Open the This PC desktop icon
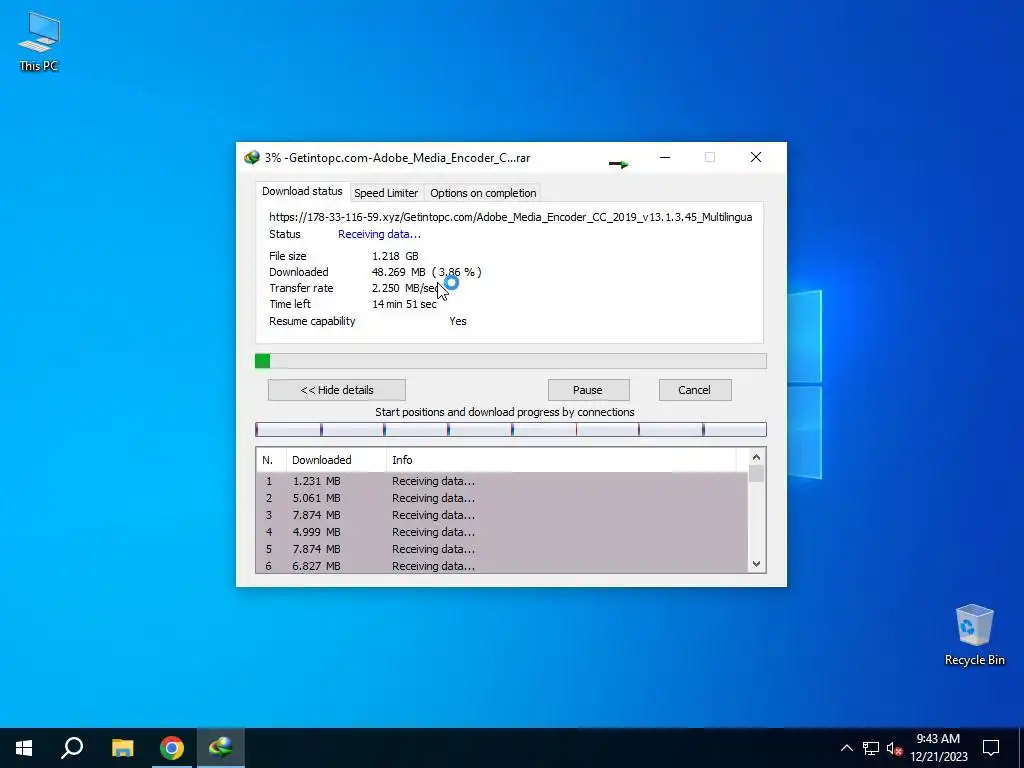 coord(39,41)
